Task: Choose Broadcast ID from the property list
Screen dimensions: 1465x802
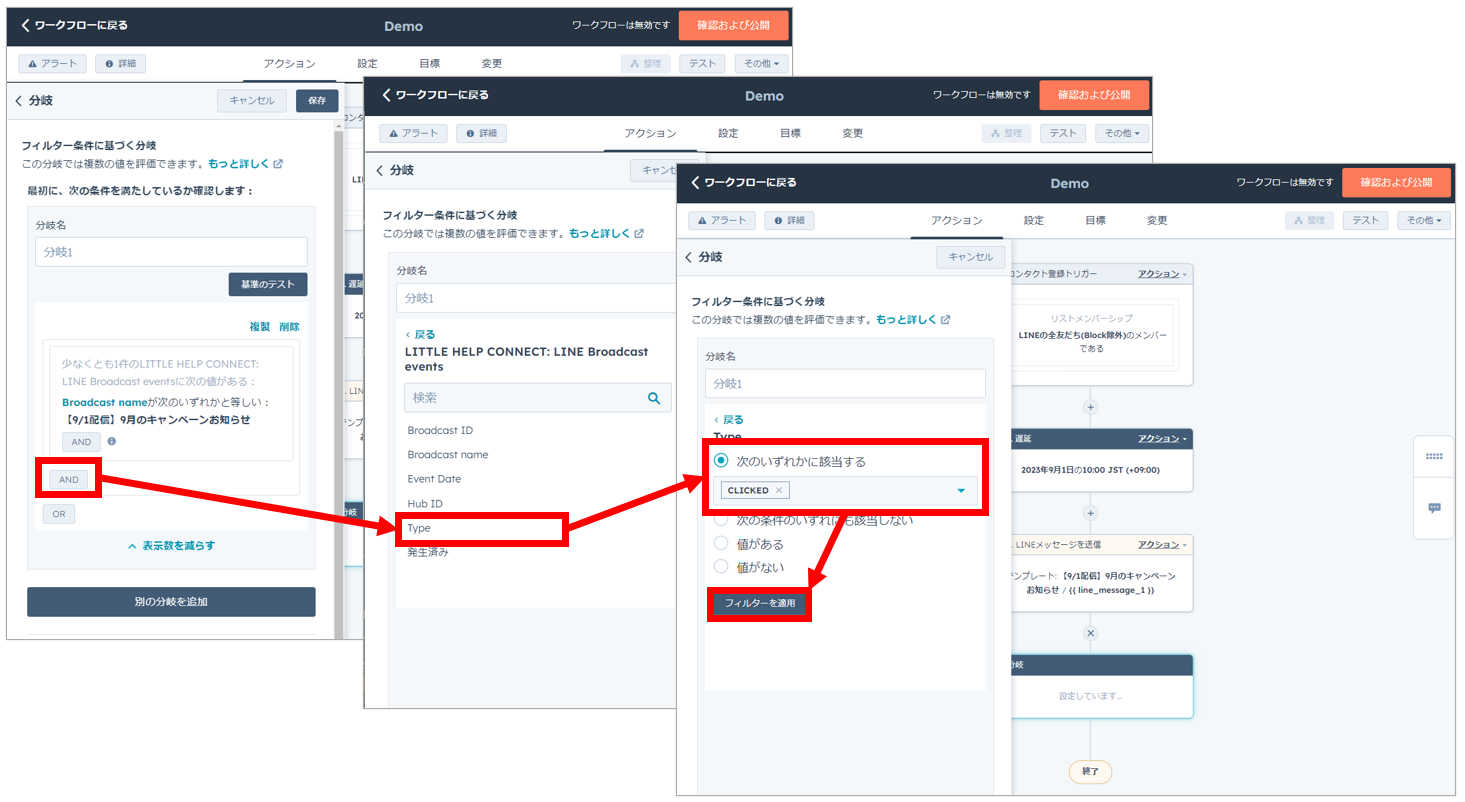Action: pyautogui.click(x=440, y=430)
